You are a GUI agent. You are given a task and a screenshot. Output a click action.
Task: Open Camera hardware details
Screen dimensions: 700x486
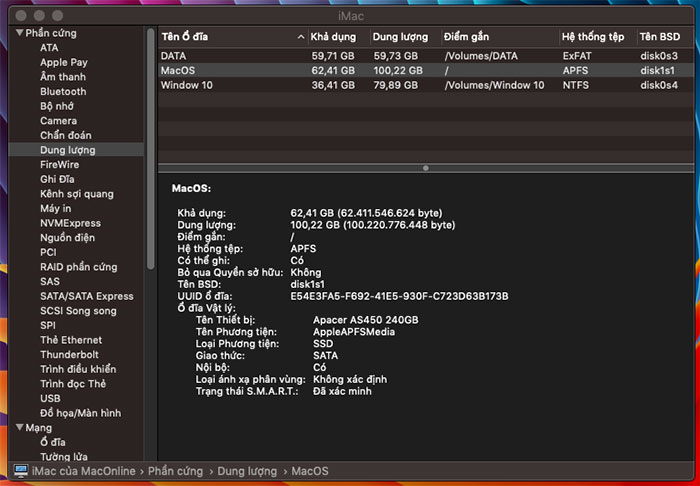pos(58,121)
